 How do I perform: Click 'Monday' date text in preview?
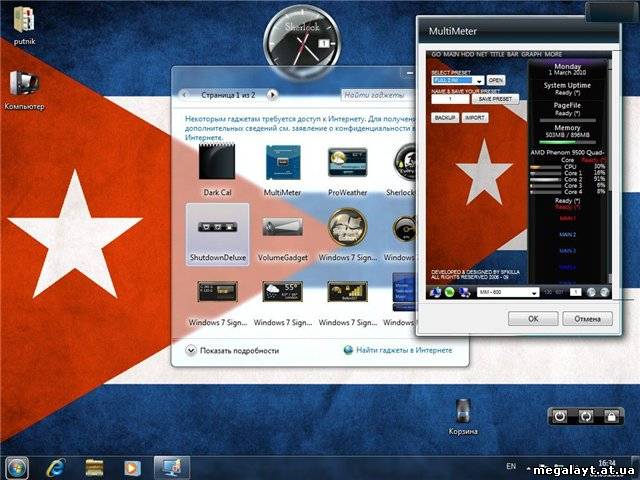point(567,66)
